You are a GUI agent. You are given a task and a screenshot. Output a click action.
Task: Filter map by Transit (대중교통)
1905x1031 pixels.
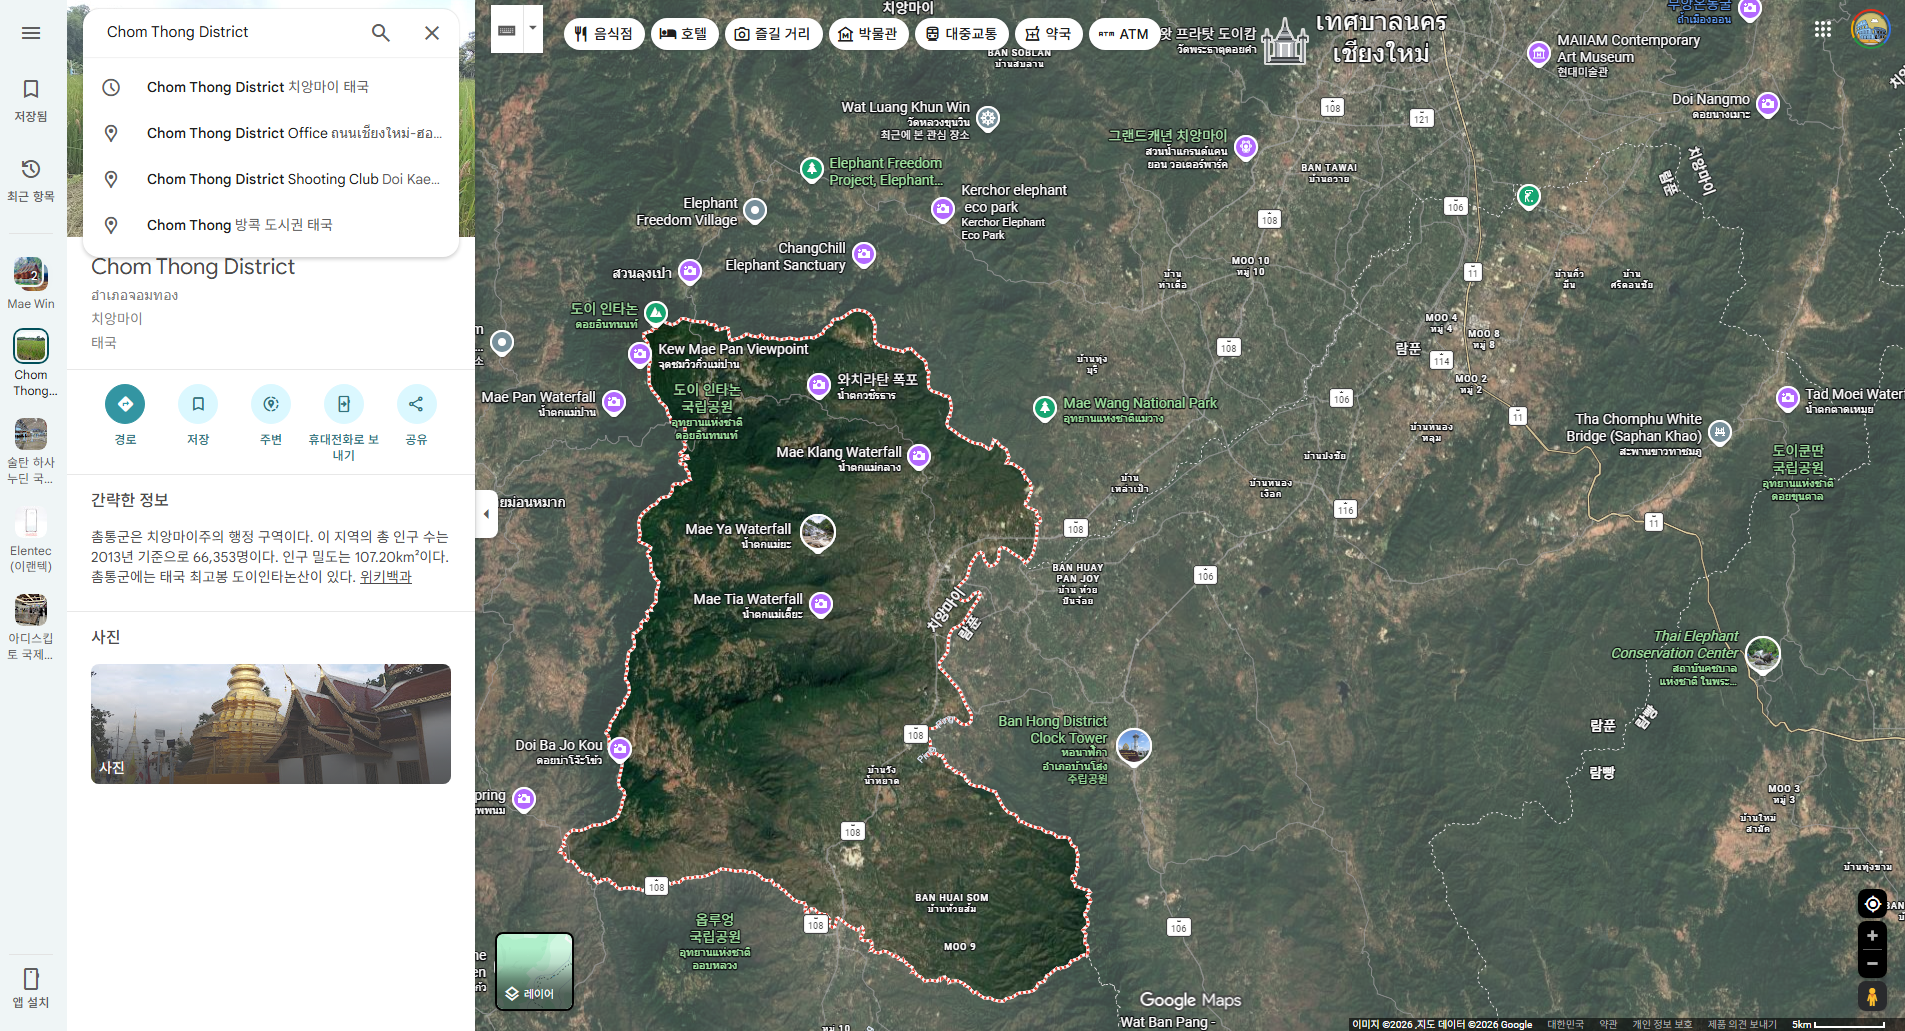pyautogui.click(x=961, y=34)
